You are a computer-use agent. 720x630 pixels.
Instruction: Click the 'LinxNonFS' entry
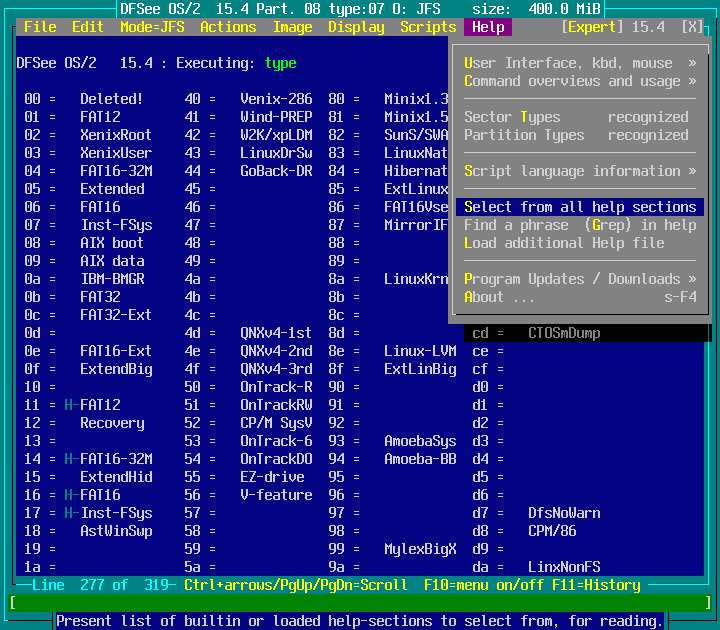pos(564,567)
